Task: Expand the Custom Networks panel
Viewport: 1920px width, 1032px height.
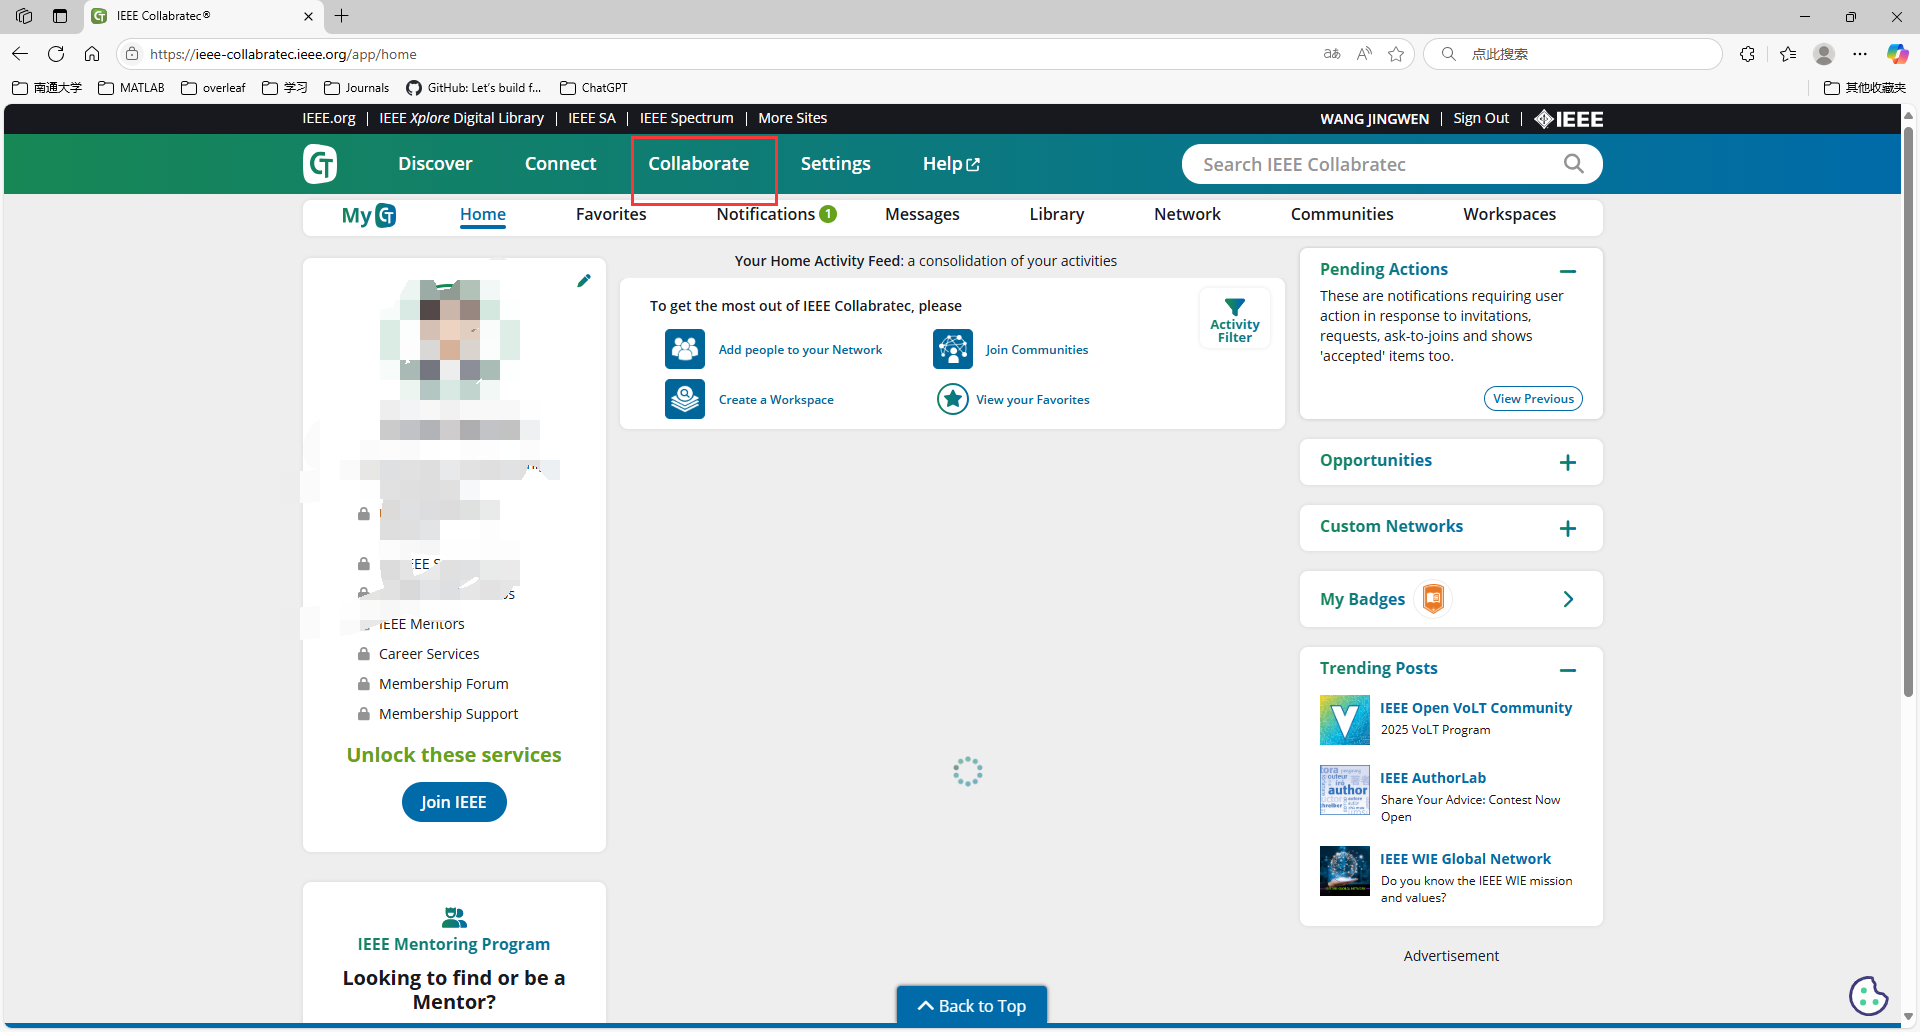Action: 1568,528
